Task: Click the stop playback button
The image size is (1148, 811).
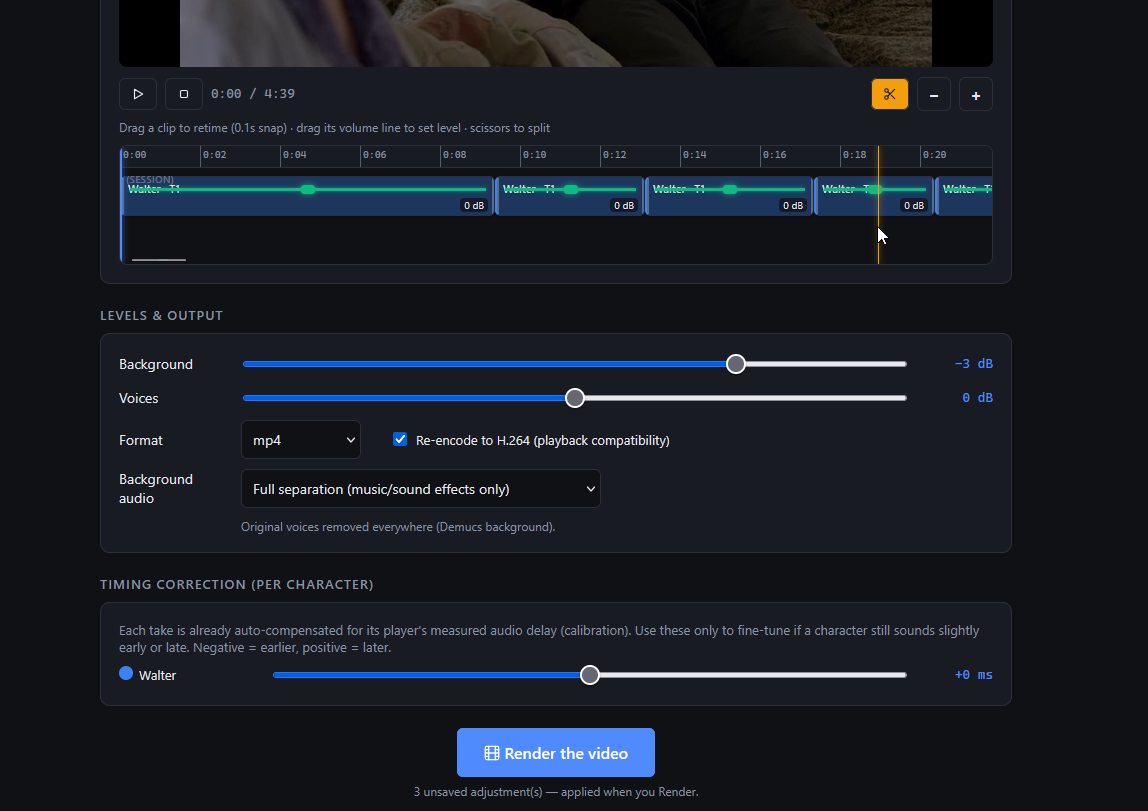Action: click(x=184, y=94)
